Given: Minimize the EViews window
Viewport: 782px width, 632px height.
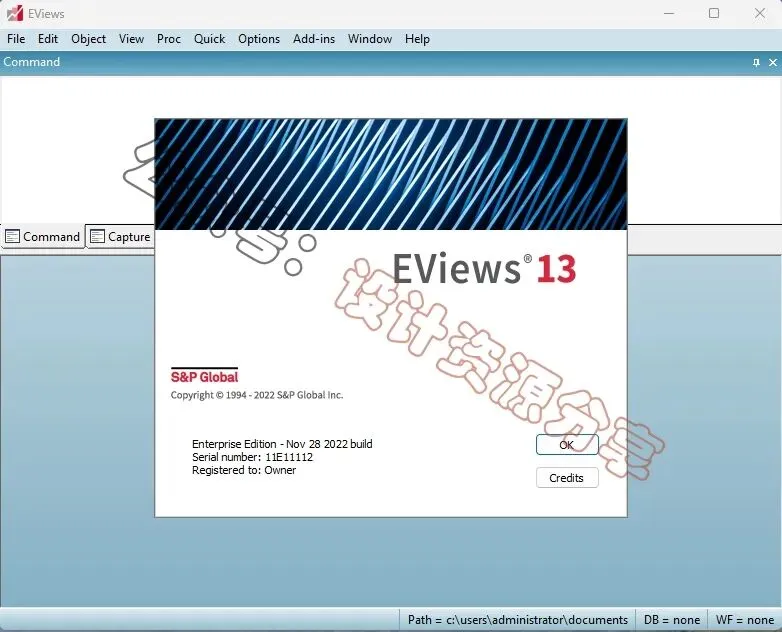Looking at the screenshot, I should (x=669, y=13).
